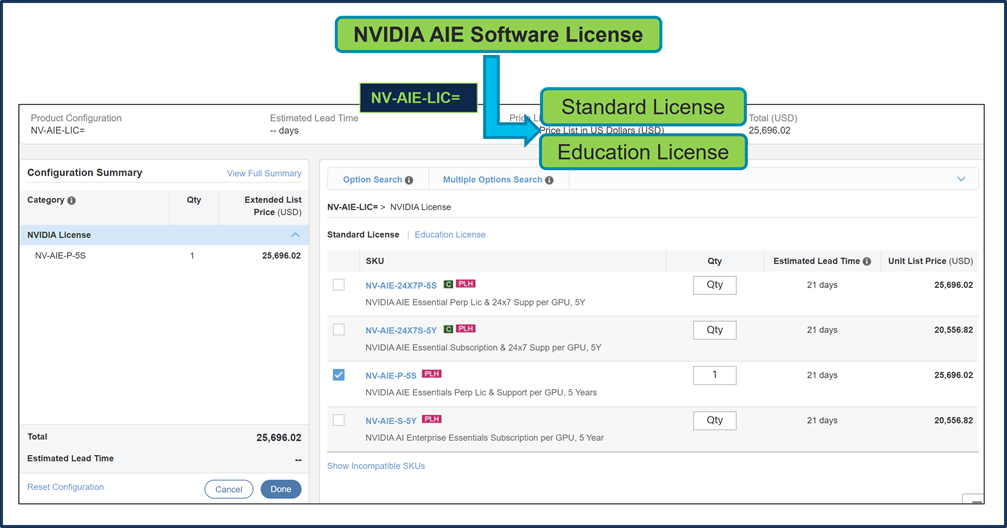
Task: Open NV-AIE-S-5Y SKU link
Action: (390, 421)
